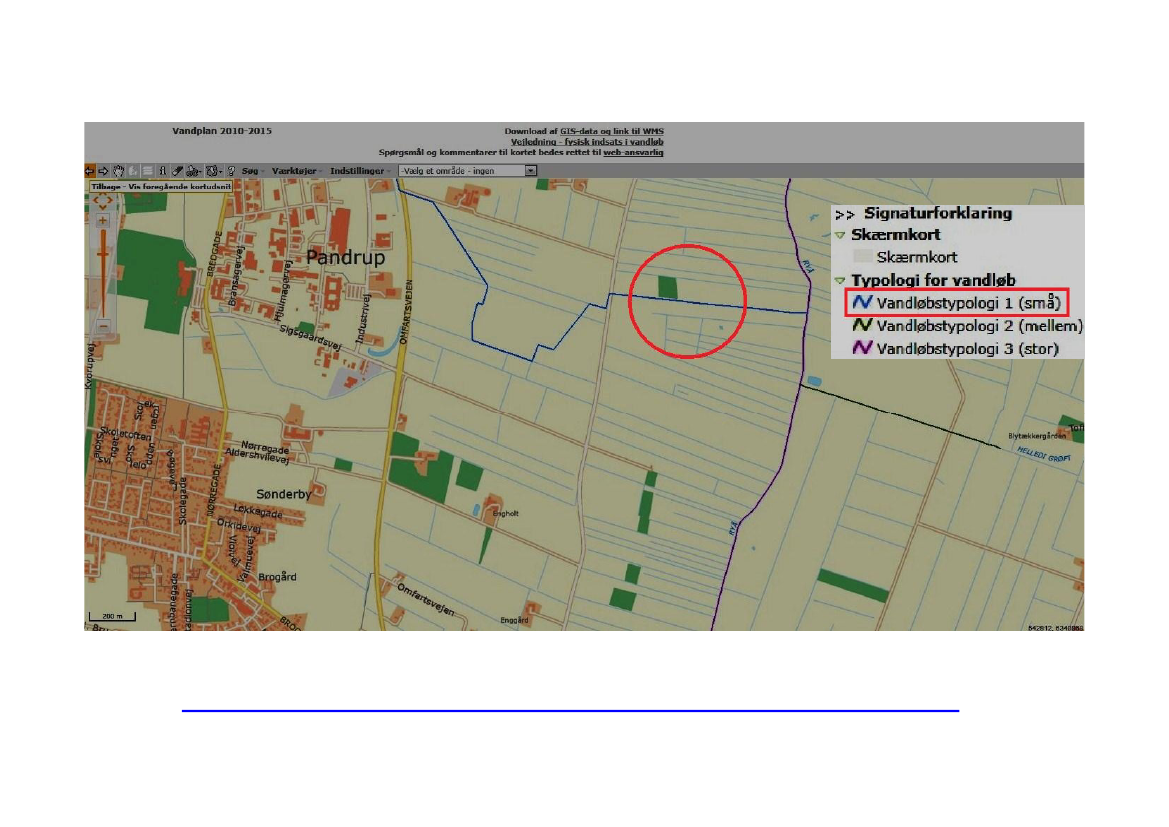Pan map down with the arrow control

pos(103,207)
